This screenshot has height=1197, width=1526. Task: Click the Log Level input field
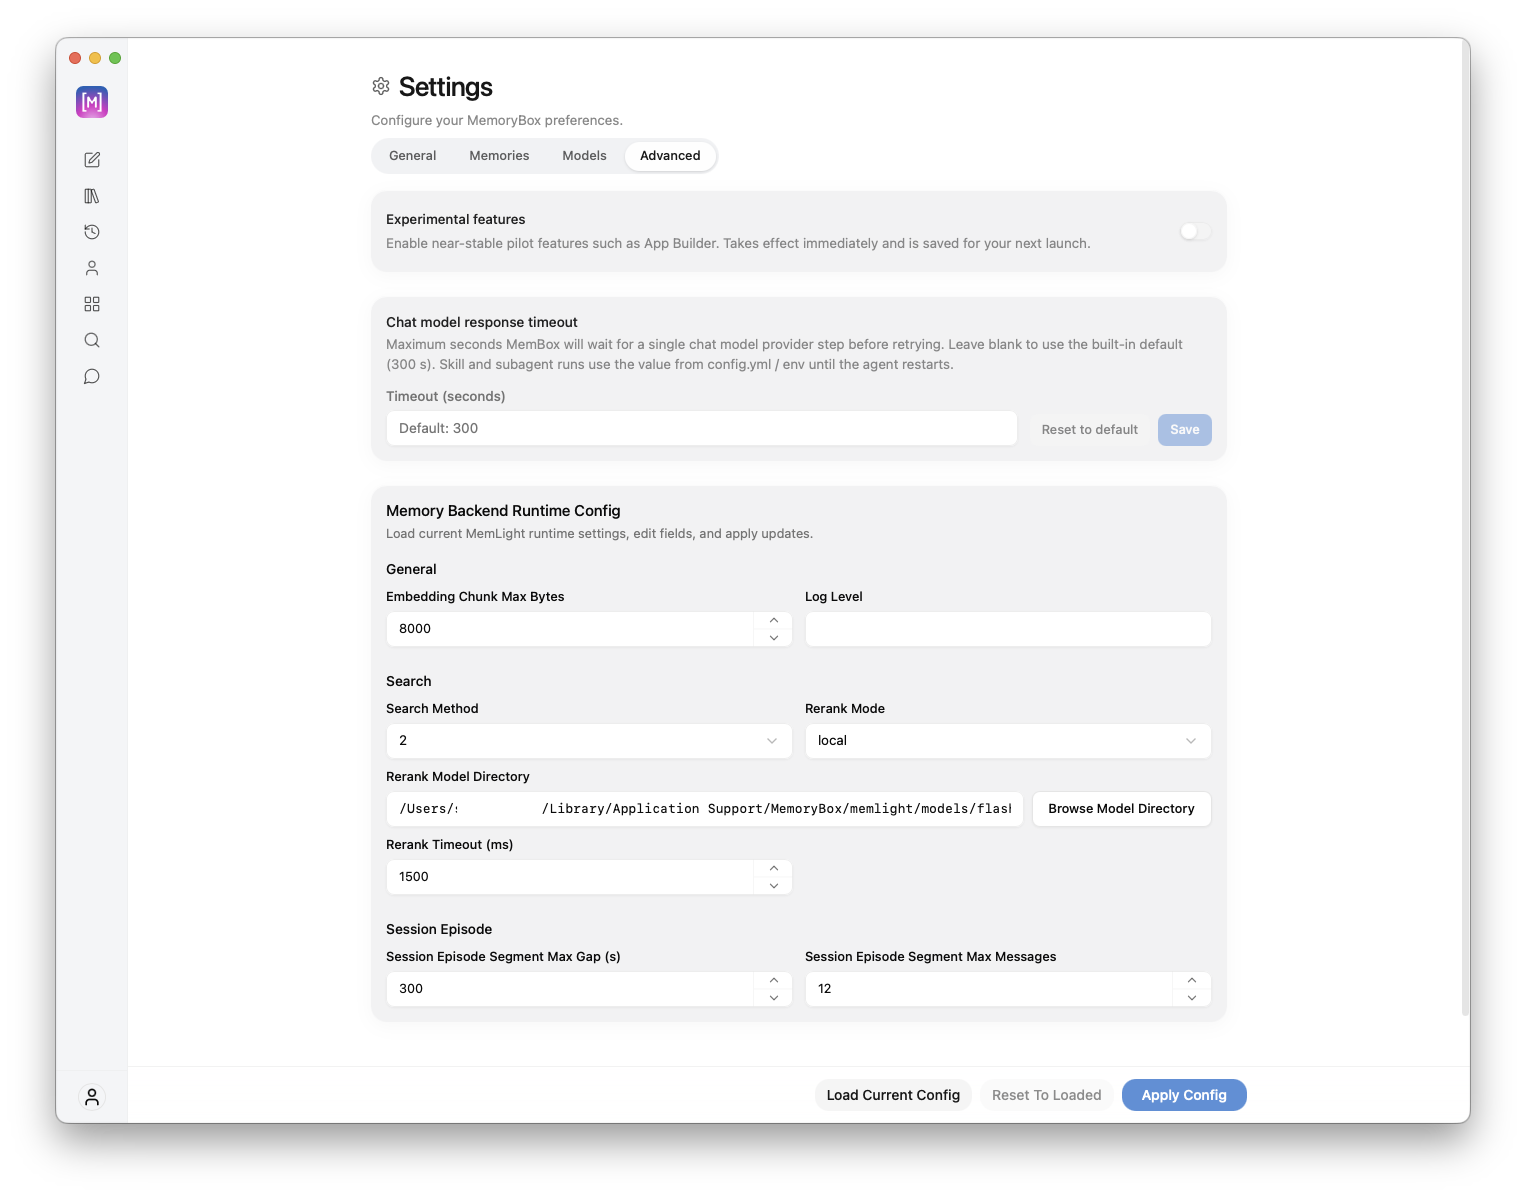(x=1008, y=629)
